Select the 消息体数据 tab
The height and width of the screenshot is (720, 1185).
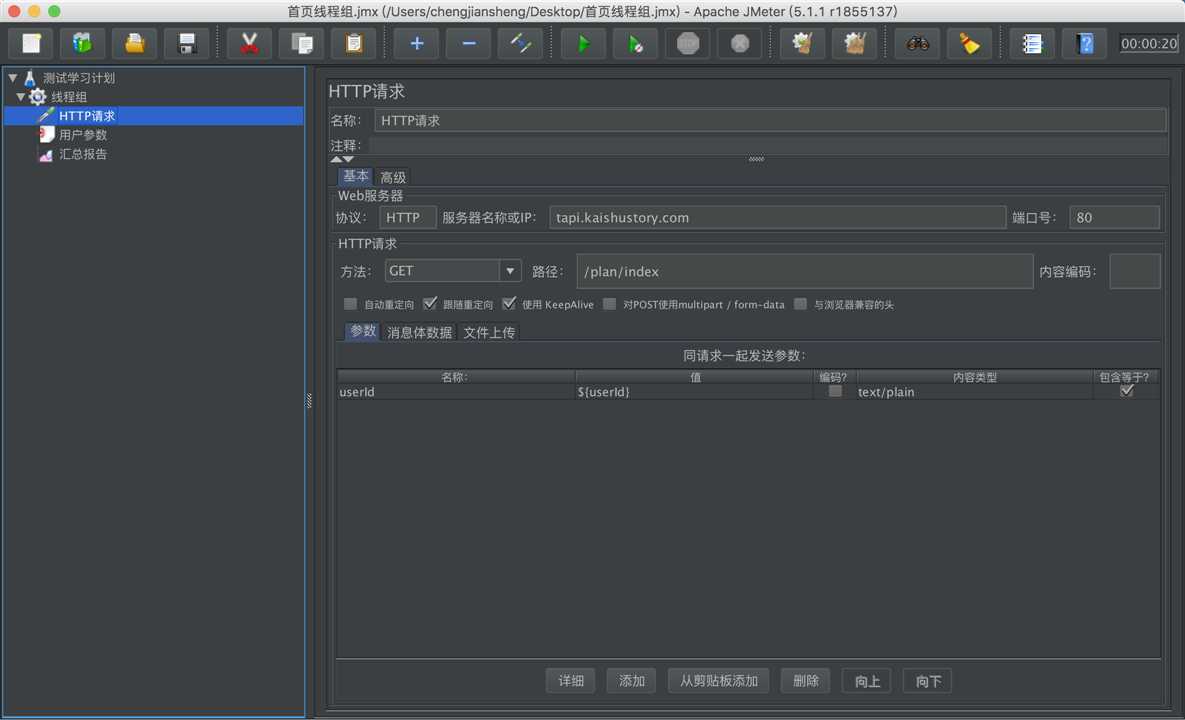coord(419,332)
